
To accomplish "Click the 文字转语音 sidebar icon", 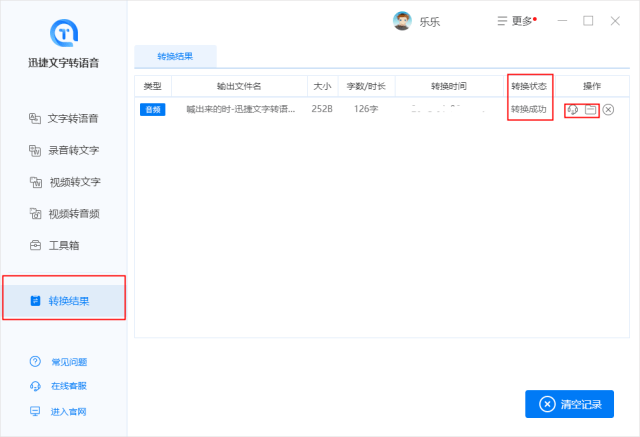I will coord(35,119).
